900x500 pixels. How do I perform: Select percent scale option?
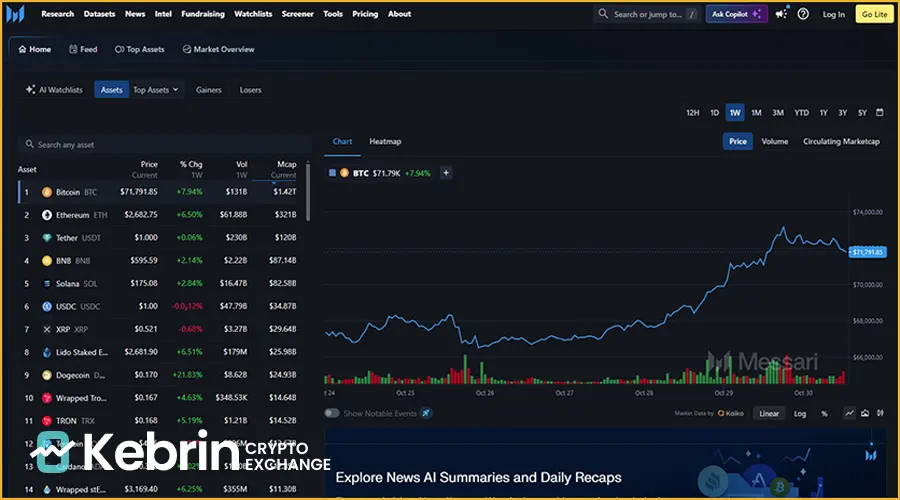click(824, 413)
